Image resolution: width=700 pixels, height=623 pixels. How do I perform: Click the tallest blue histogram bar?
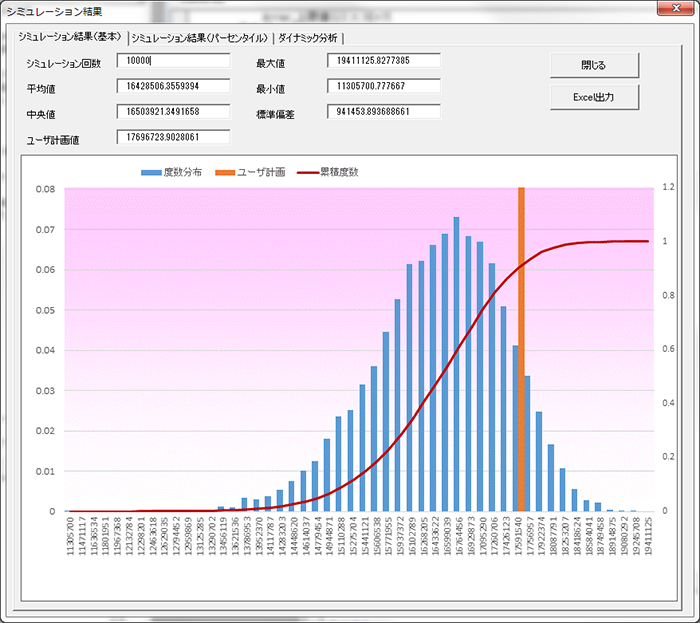point(456,364)
